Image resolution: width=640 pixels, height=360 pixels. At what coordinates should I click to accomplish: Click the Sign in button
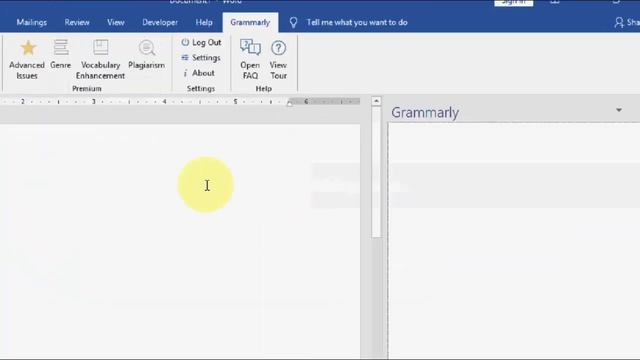(513, 2)
